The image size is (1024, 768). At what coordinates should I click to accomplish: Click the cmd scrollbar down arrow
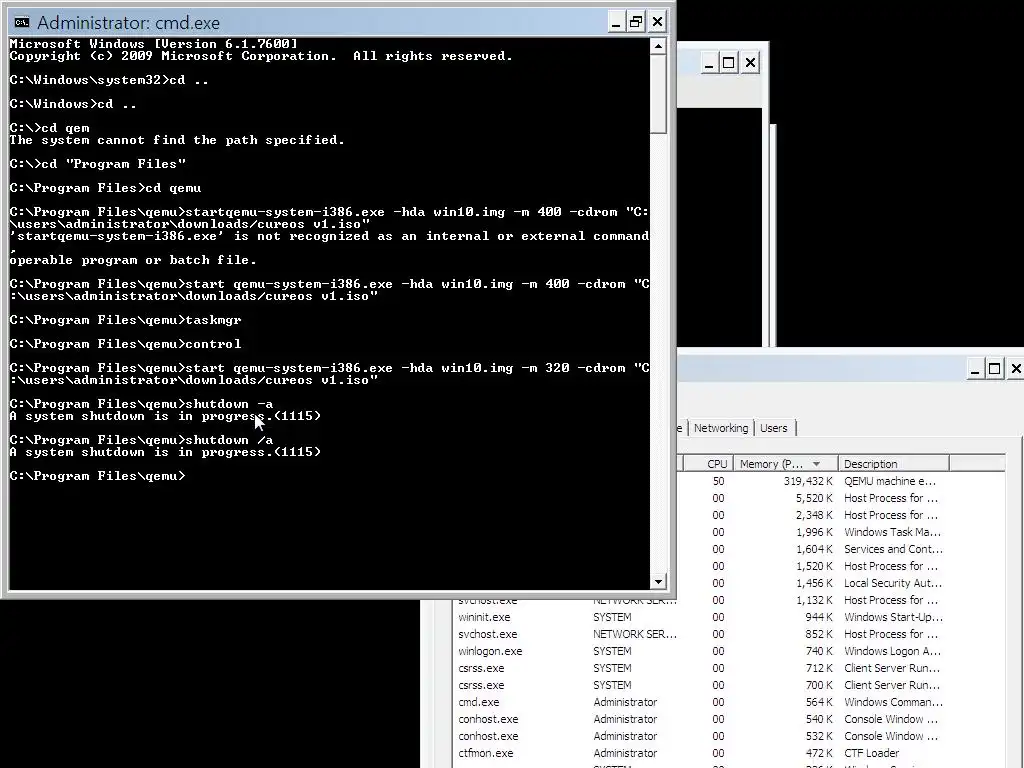click(x=658, y=581)
